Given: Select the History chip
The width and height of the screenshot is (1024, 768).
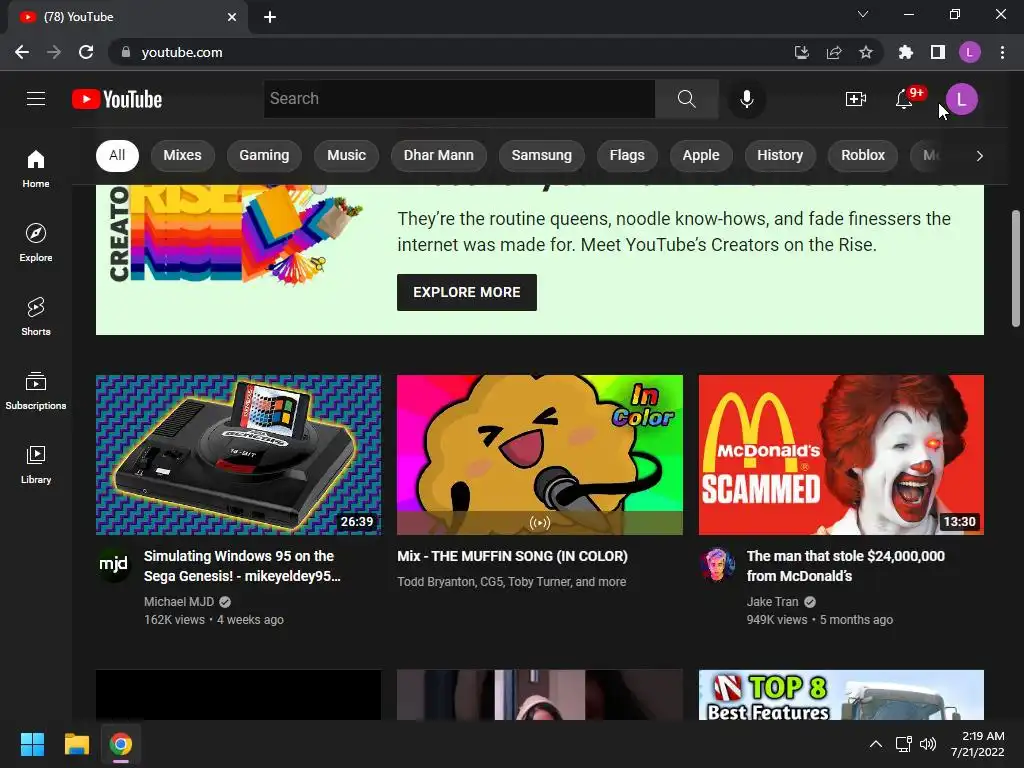Looking at the screenshot, I should click(x=780, y=155).
